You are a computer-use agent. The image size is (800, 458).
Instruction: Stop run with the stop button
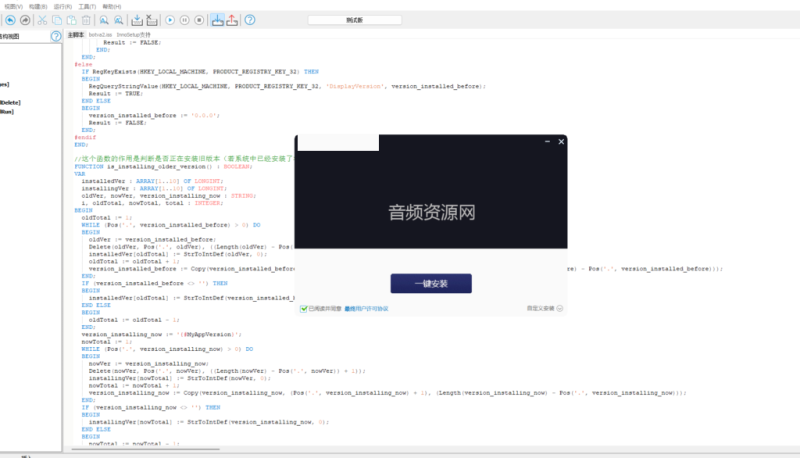pyautogui.click(x=199, y=20)
